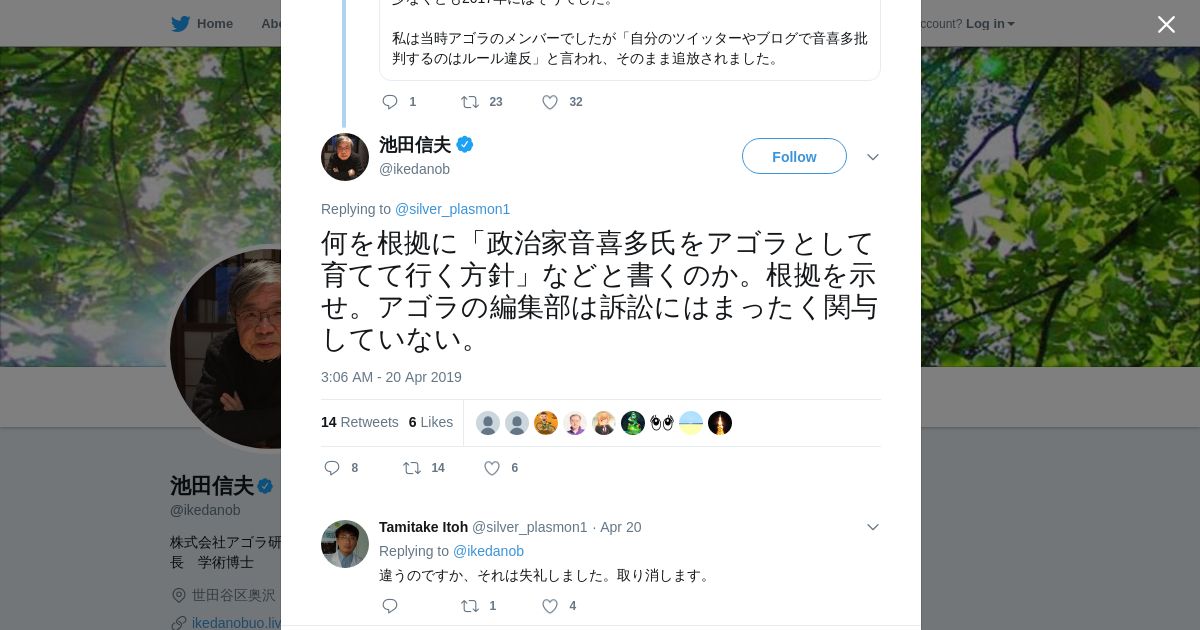
Task: Reply to Tamitake Itoh's tweet
Action: (x=390, y=606)
